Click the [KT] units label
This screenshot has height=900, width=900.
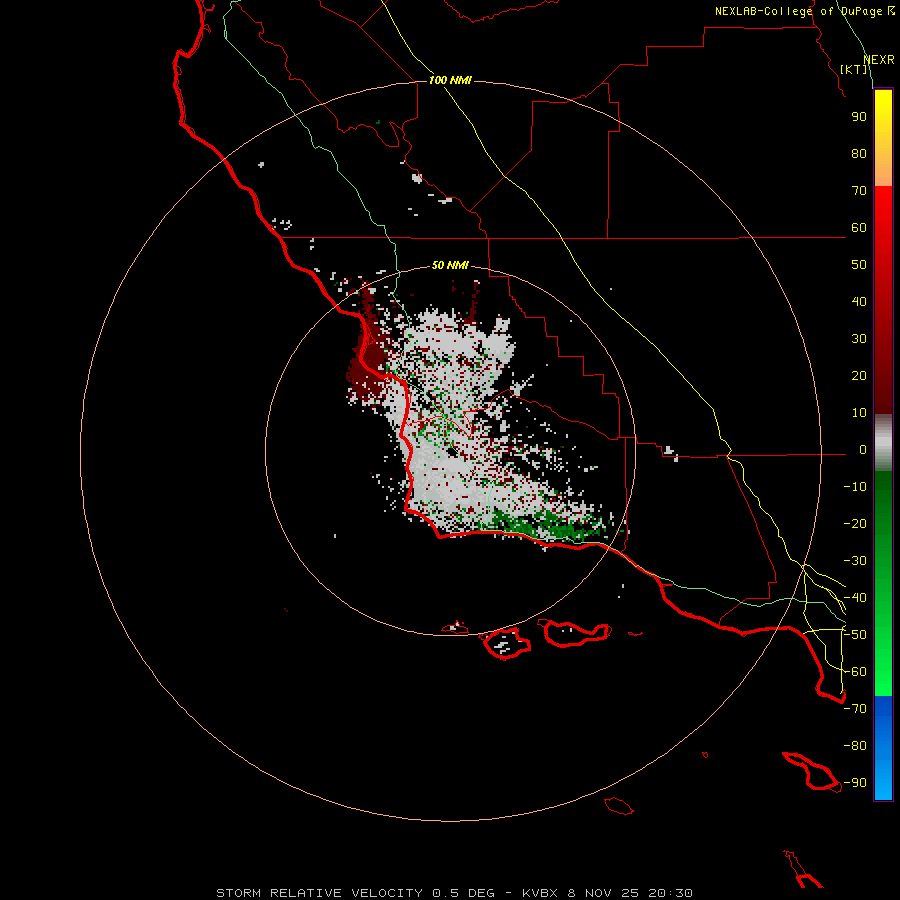(853, 69)
